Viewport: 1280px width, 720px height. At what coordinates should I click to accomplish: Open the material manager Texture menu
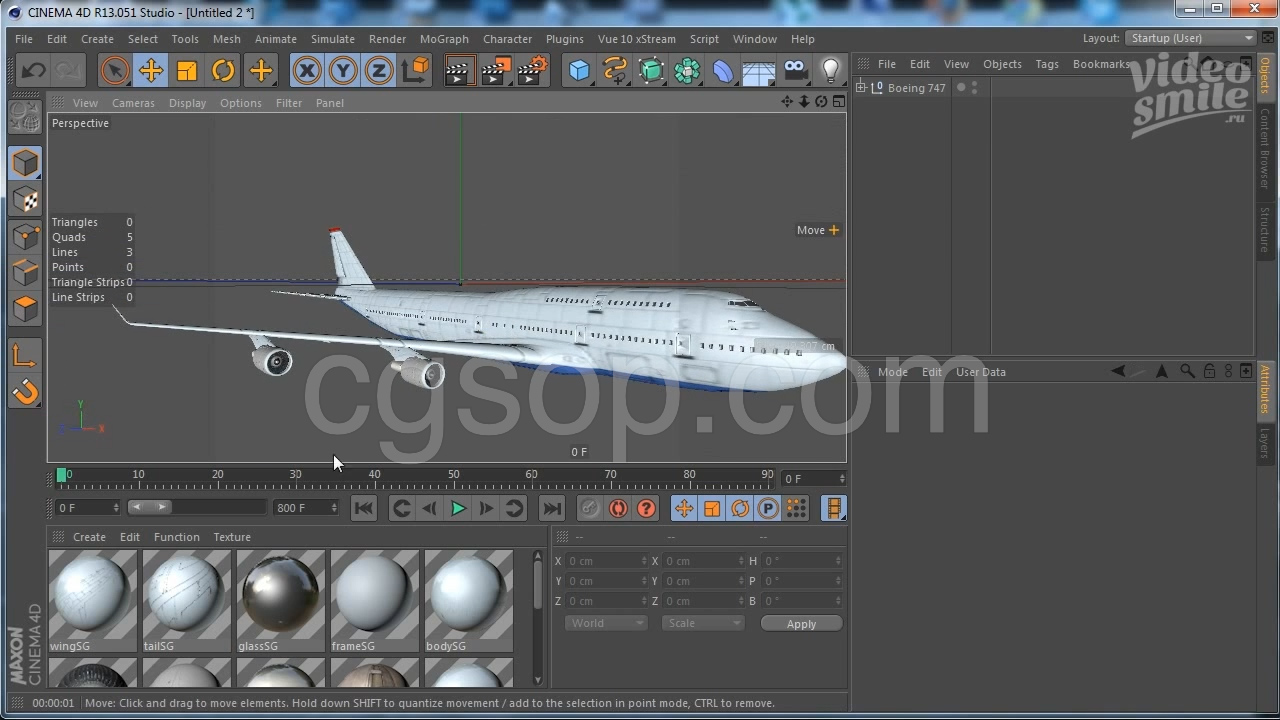[232, 537]
